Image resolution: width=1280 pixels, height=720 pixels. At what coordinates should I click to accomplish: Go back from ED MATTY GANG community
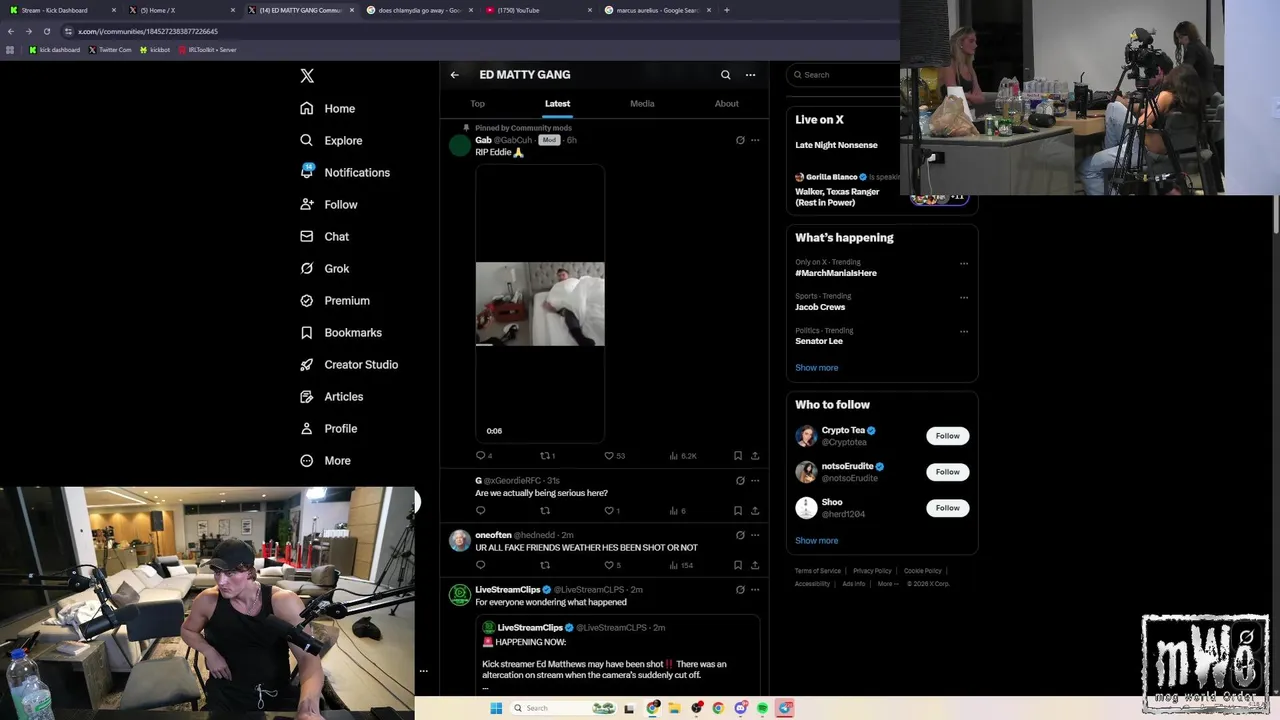pyautogui.click(x=454, y=75)
